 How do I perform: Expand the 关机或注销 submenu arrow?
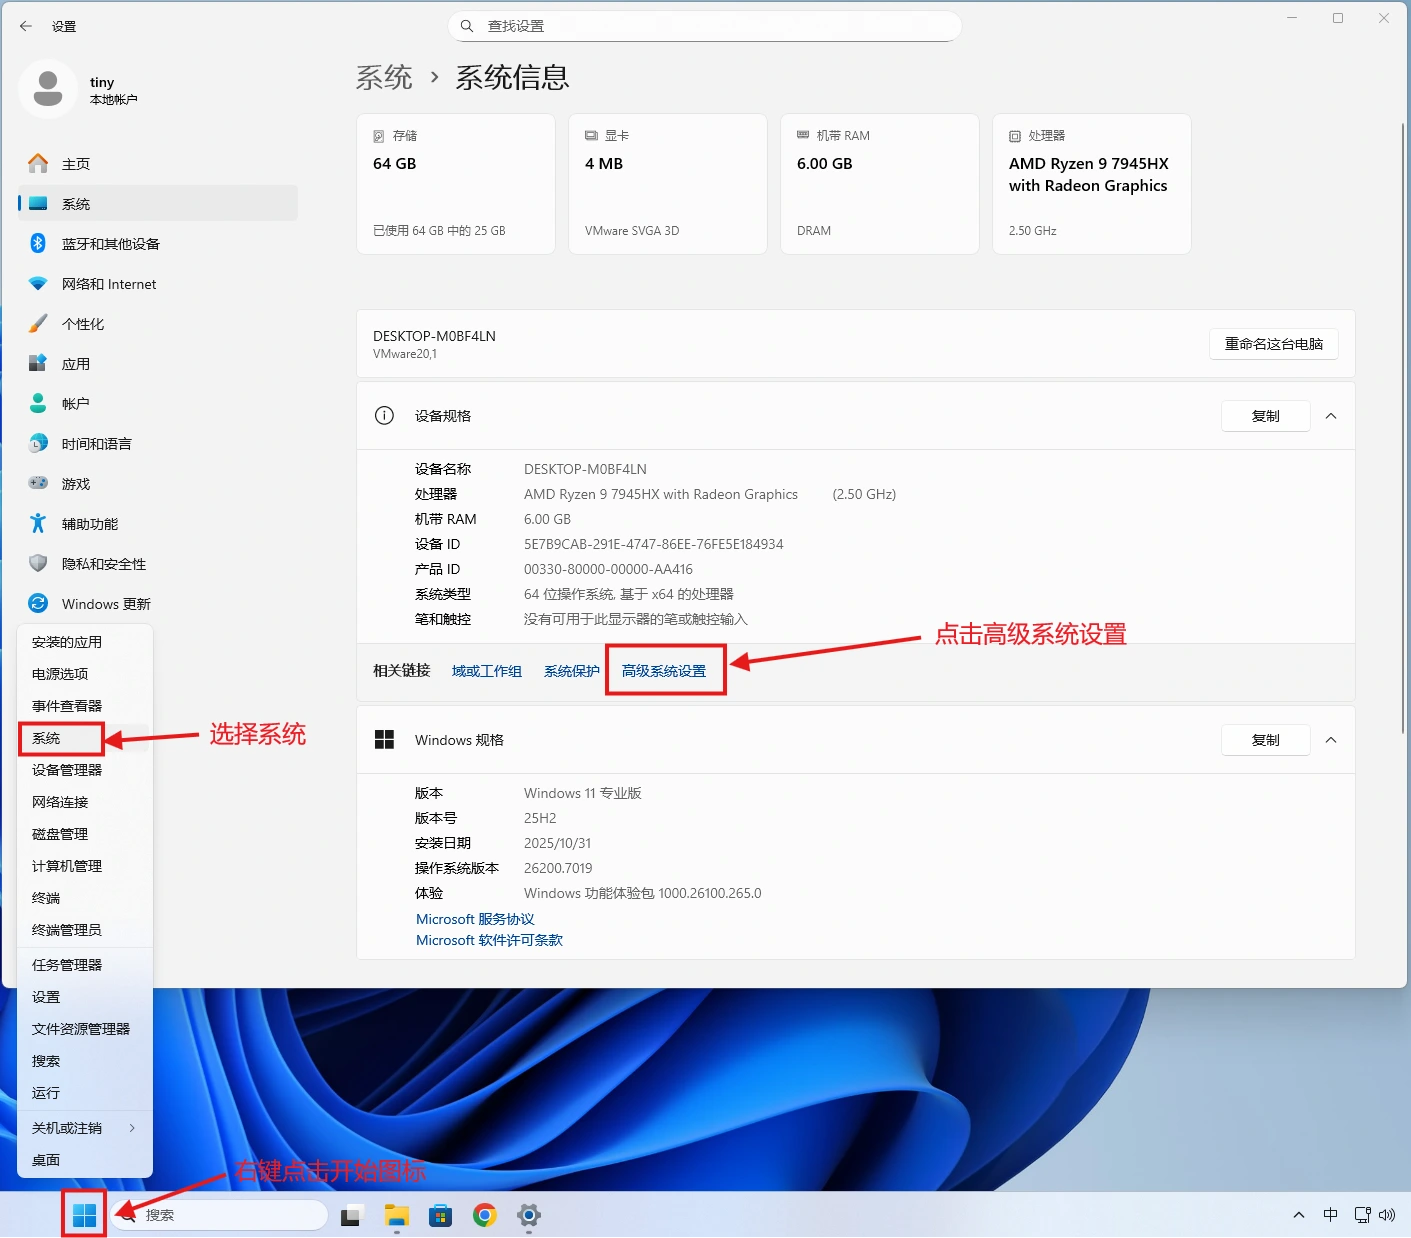132,1128
